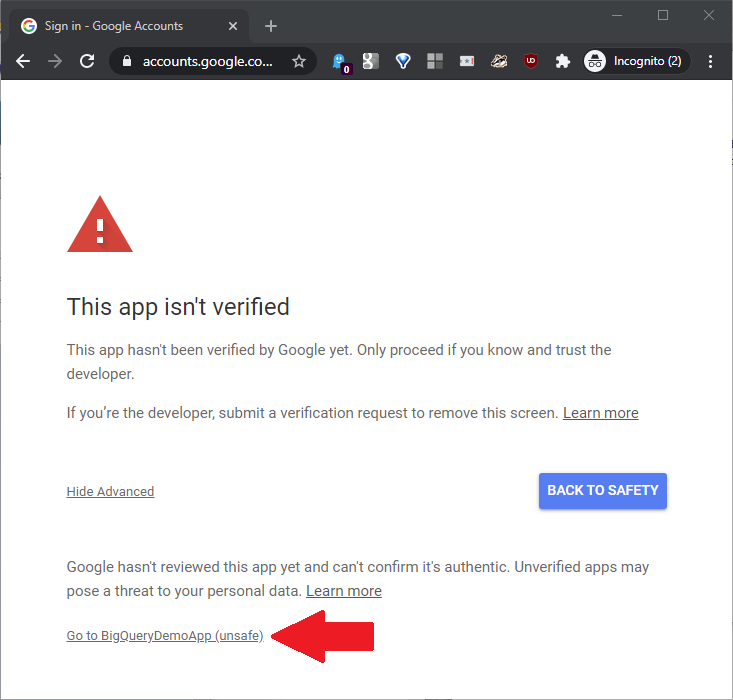Image resolution: width=733 pixels, height=700 pixels.
Task: Collapse section with Hide Advanced
Action: pyautogui.click(x=110, y=491)
